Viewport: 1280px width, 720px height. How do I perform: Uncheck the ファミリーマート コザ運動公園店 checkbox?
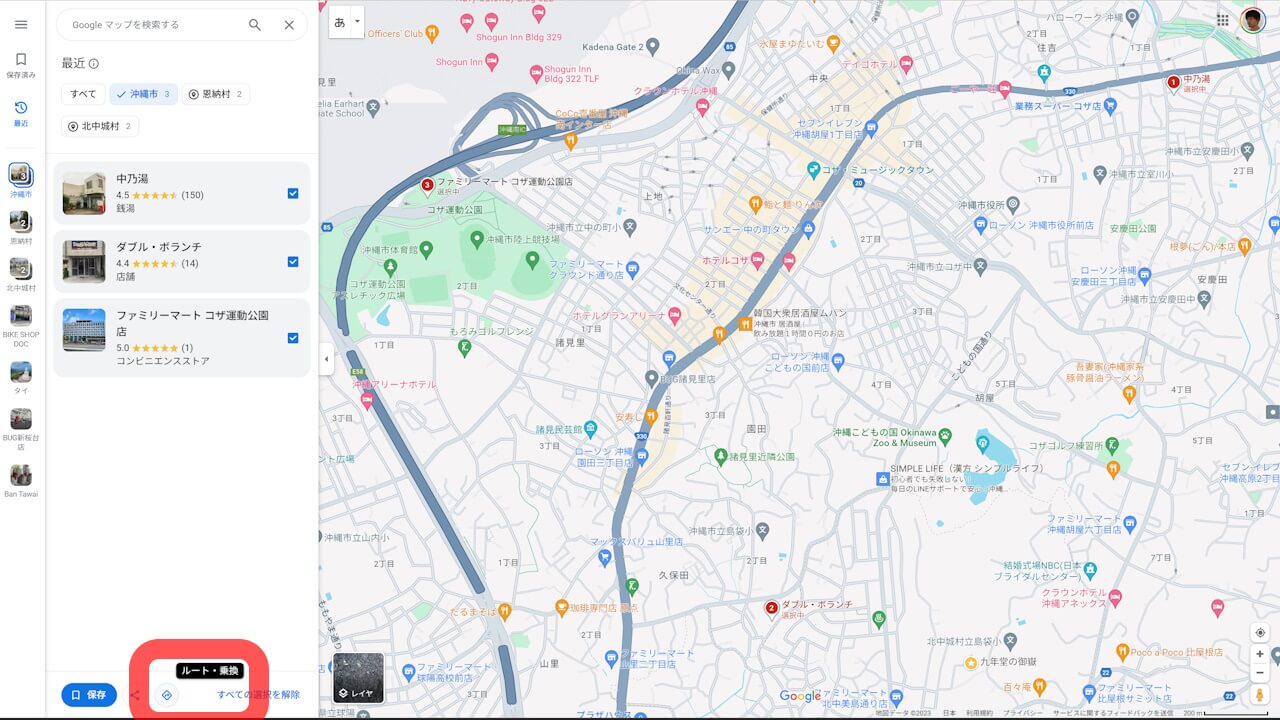pyautogui.click(x=292, y=336)
